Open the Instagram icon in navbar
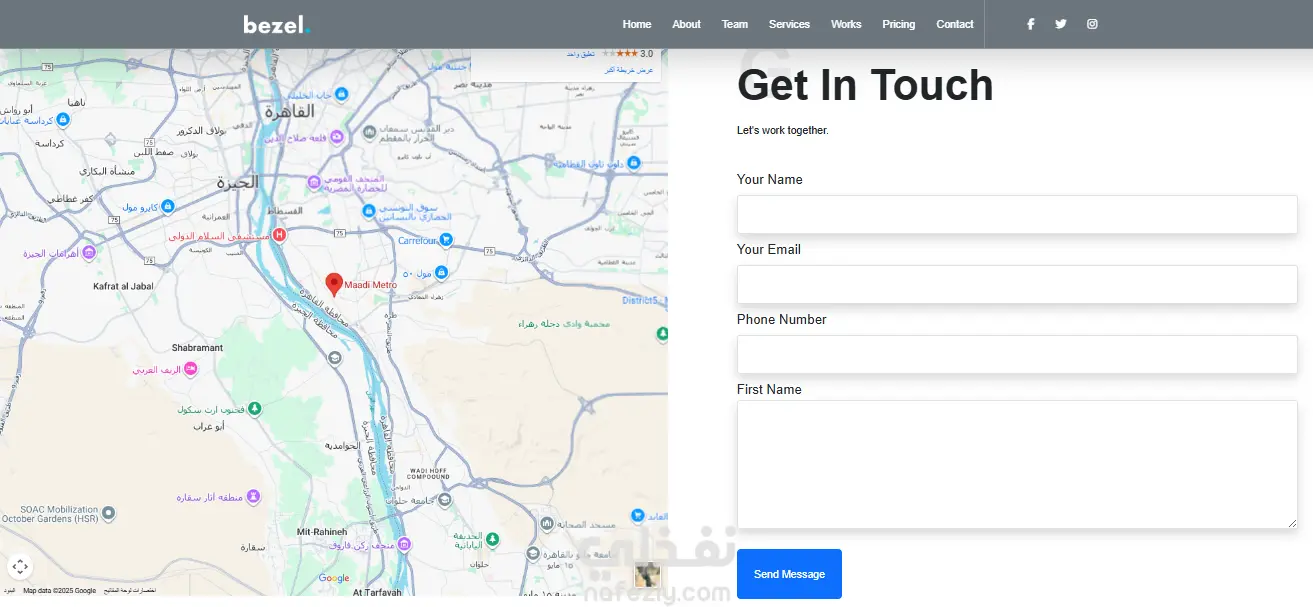 1092,24
